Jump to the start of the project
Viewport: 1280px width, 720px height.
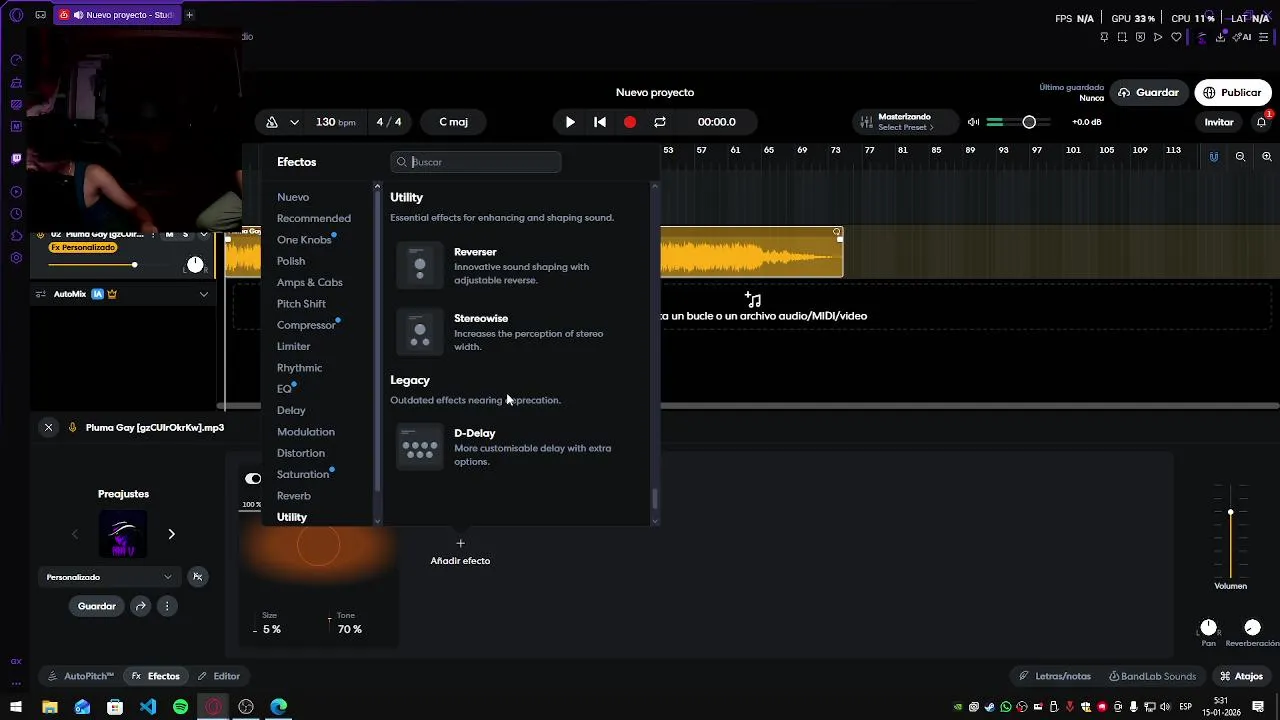coord(600,122)
